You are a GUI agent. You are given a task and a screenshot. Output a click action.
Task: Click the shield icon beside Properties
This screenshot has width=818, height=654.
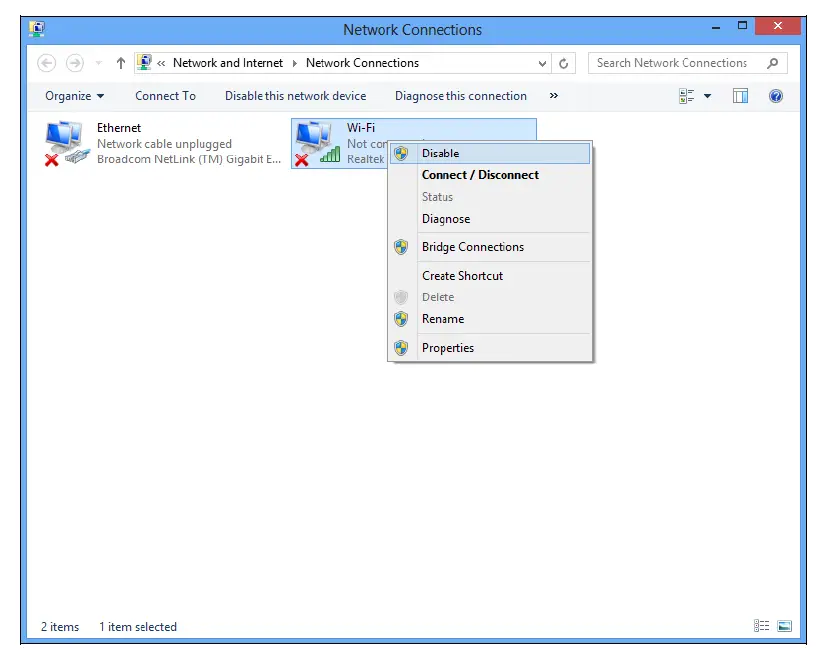coord(401,348)
